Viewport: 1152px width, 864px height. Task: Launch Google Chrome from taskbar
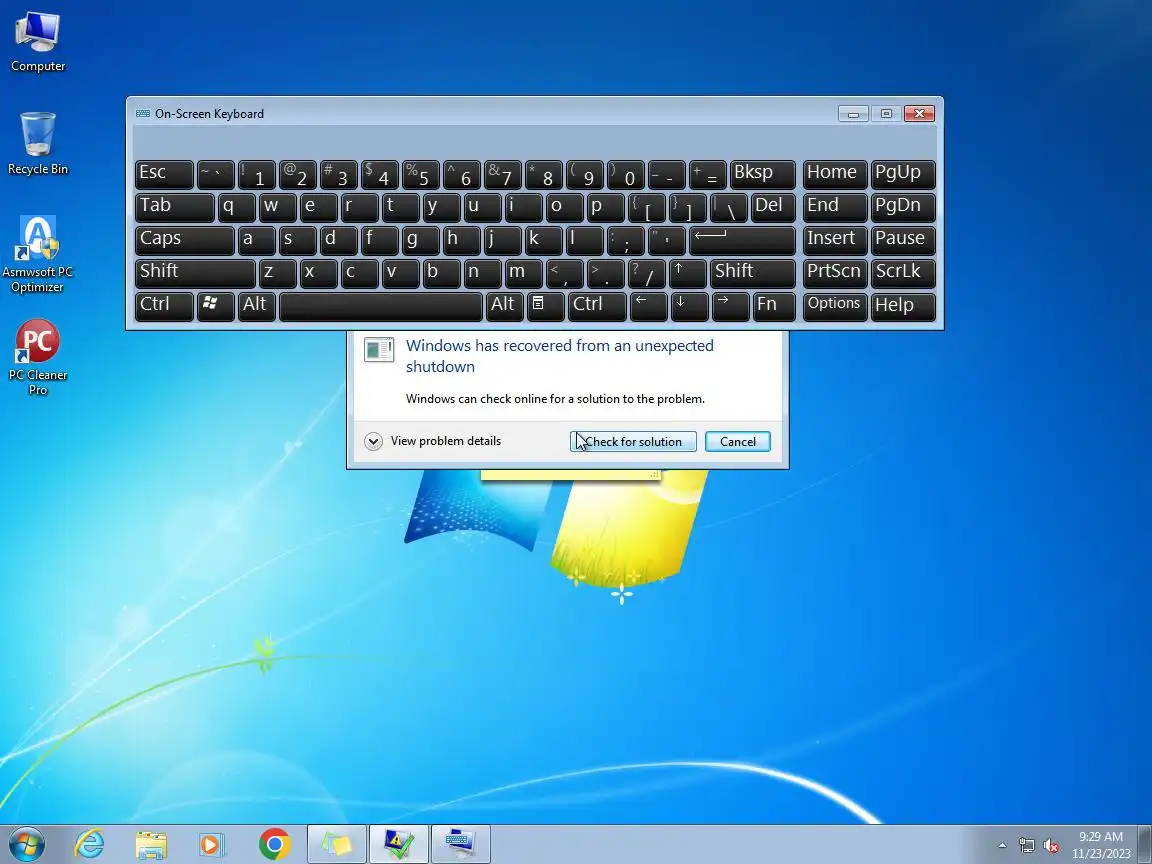click(x=275, y=844)
